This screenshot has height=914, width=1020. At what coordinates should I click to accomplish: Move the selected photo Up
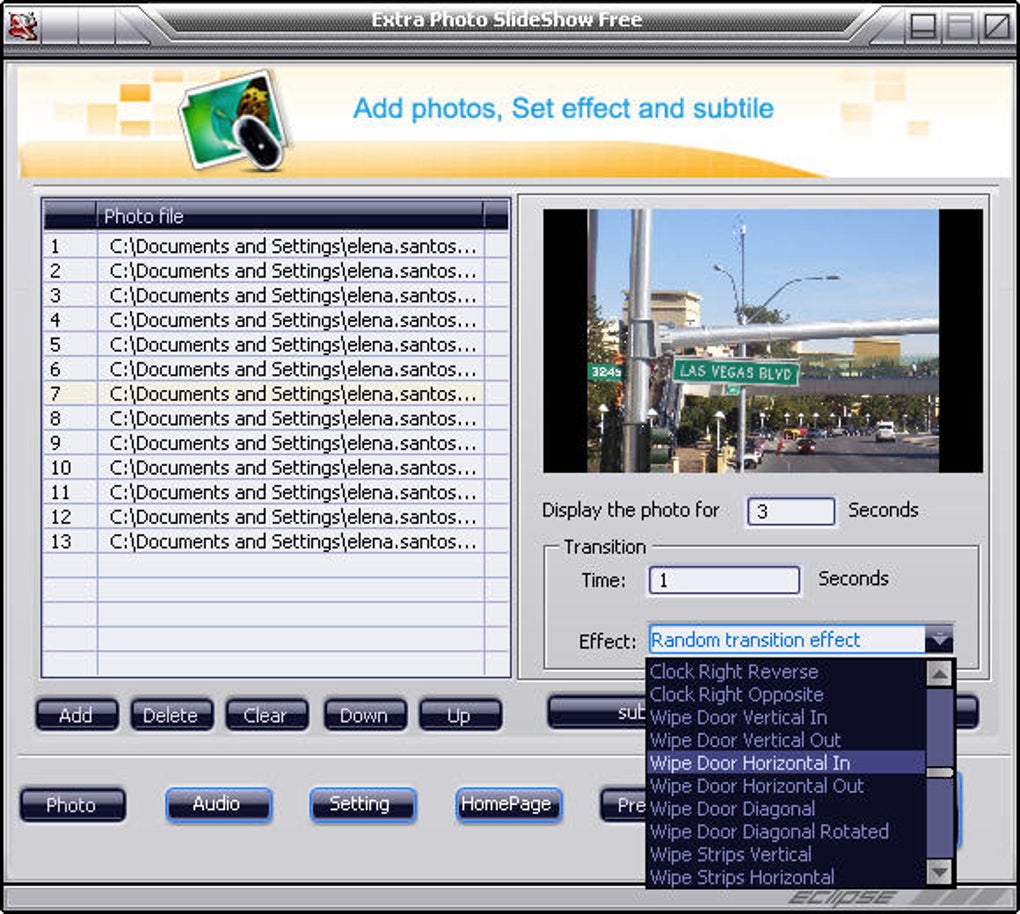pos(460,715)
